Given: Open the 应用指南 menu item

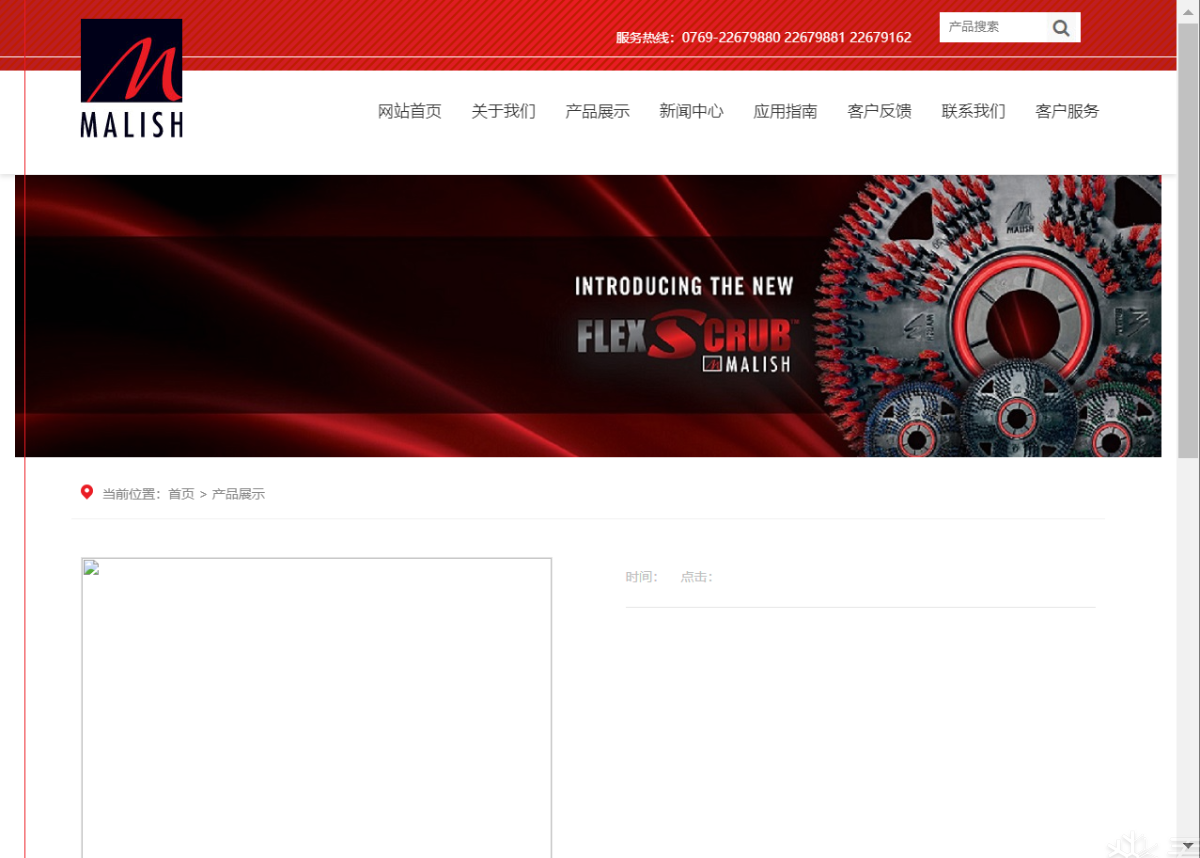Looking at the screenshot, I should point(786,111).
